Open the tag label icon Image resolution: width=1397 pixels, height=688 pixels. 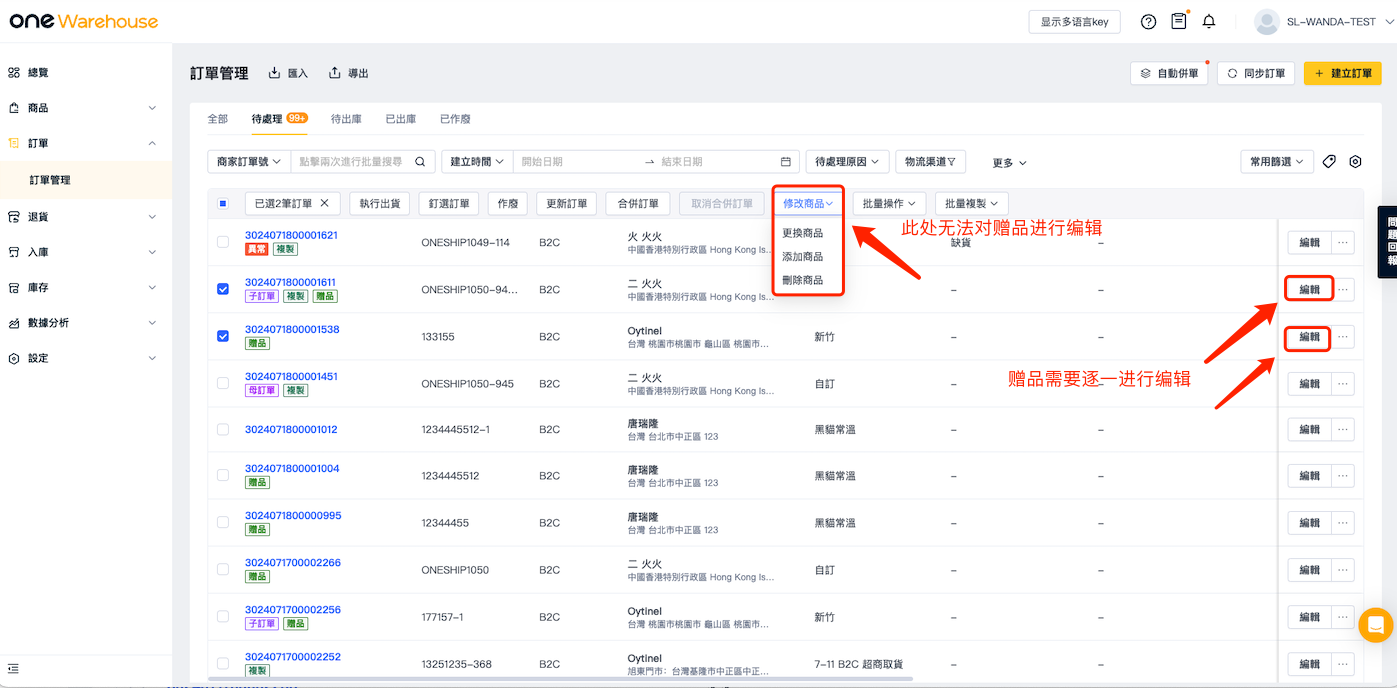(x=1329, y=162)
